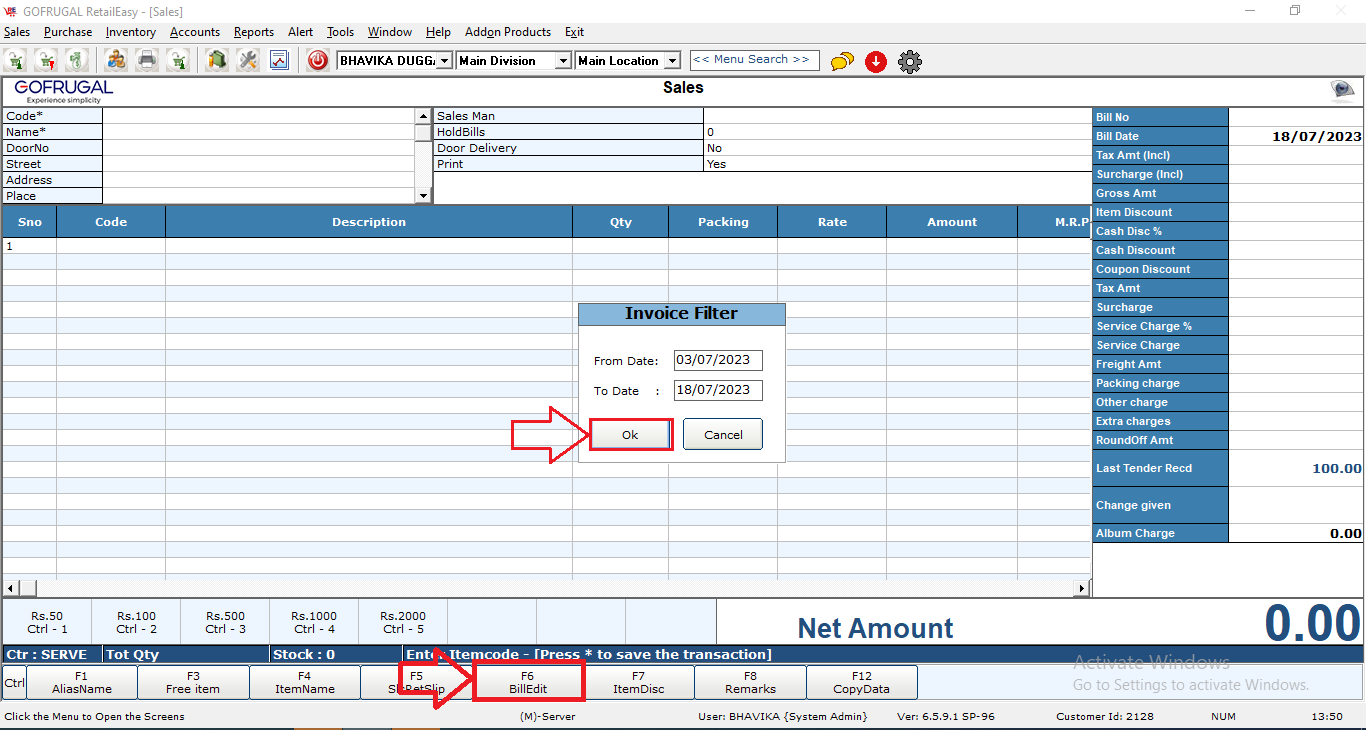
Task: Click the Menu Search box
Action: 754,60
